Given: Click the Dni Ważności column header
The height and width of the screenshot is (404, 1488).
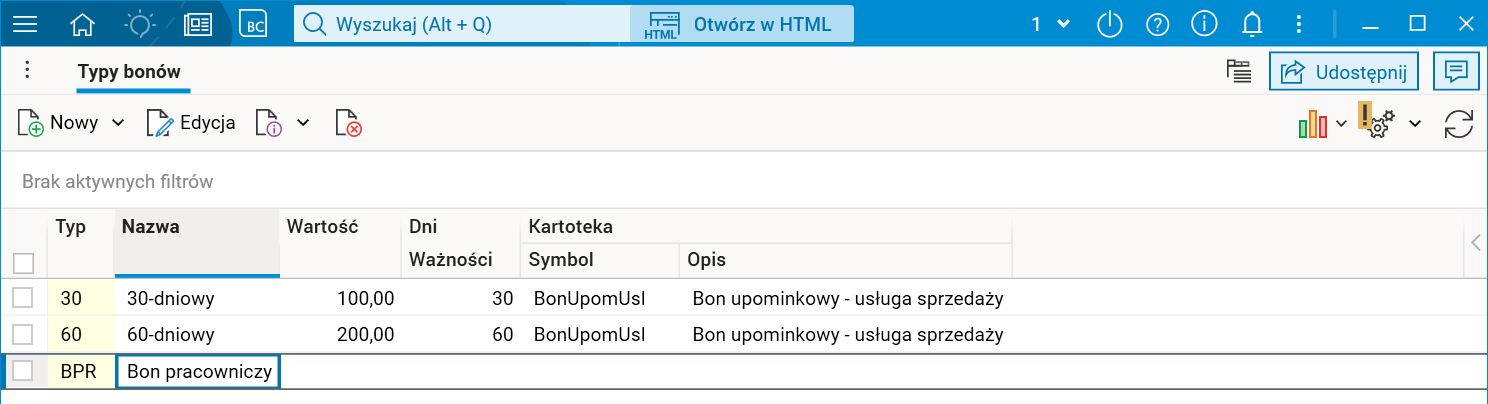Looking at the screenshot, I should tap(461, 243).
